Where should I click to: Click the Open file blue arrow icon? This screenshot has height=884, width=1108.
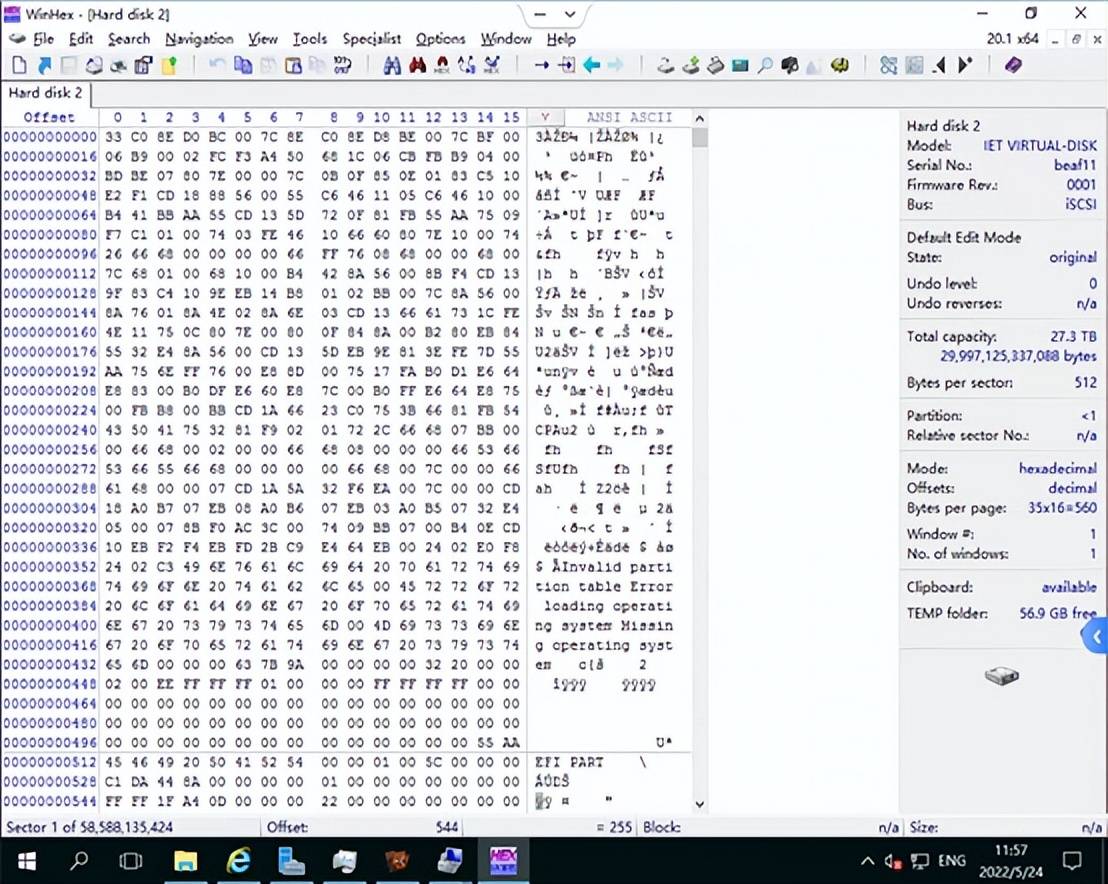point(44,66)
